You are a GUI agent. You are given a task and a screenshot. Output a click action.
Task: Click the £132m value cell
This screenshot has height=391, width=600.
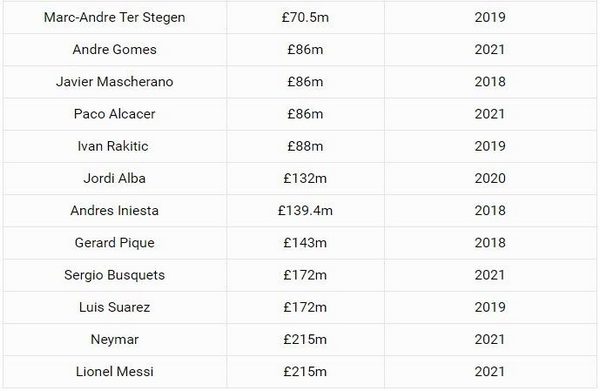pos(305,178)
